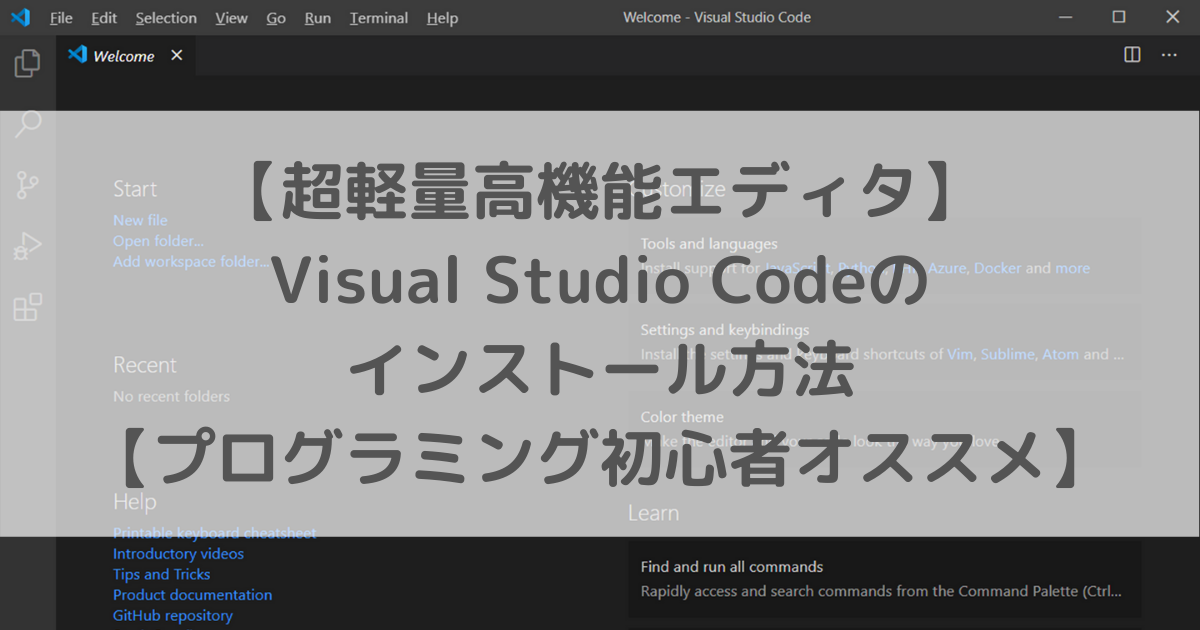Open Printable keyboard cheatsheet link
This screenshot has width=1200, height=630.
tap(214, 533)
